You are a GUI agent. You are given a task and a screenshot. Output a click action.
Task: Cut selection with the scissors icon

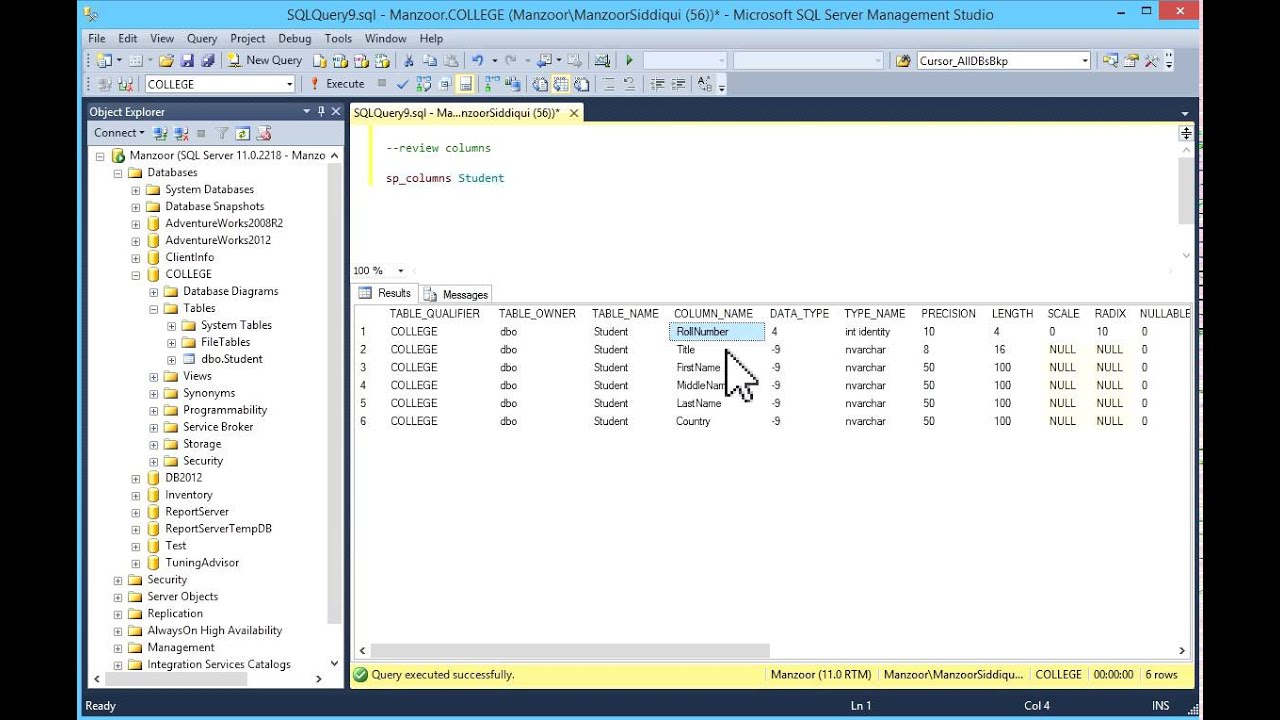pyautogui.click(x=408, y=61)
